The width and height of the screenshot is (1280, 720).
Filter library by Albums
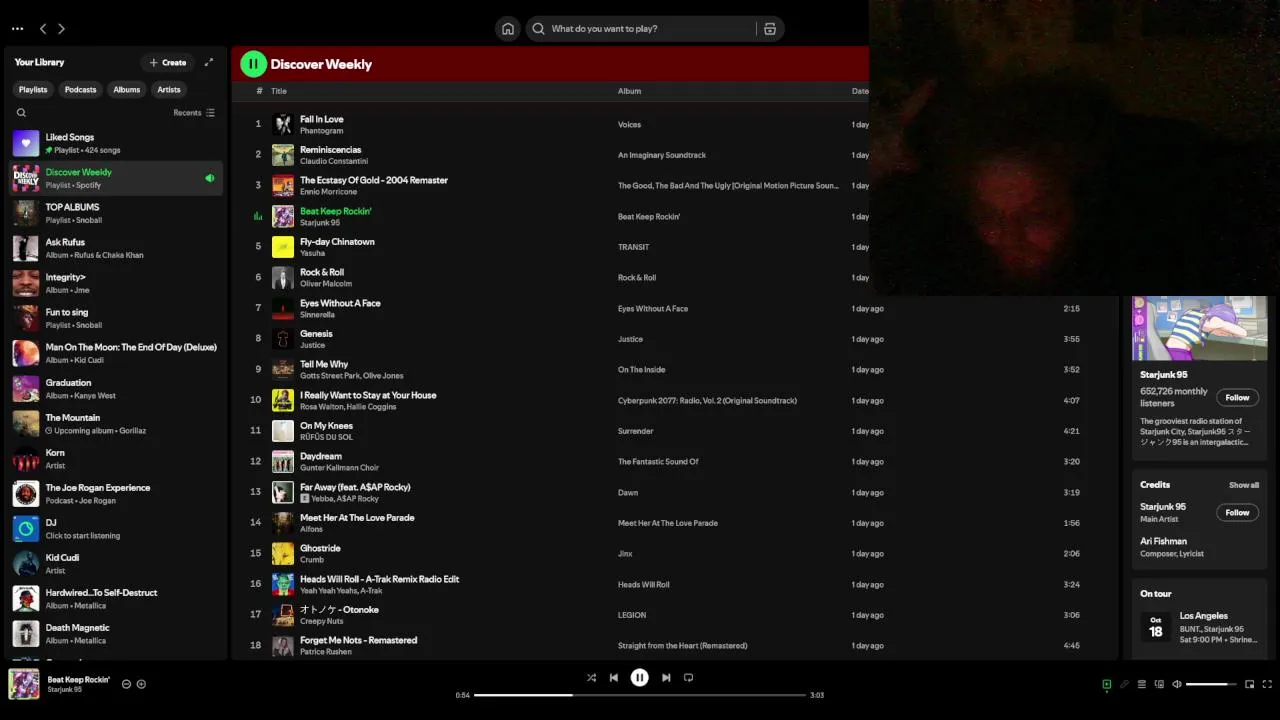coord(127,89)
